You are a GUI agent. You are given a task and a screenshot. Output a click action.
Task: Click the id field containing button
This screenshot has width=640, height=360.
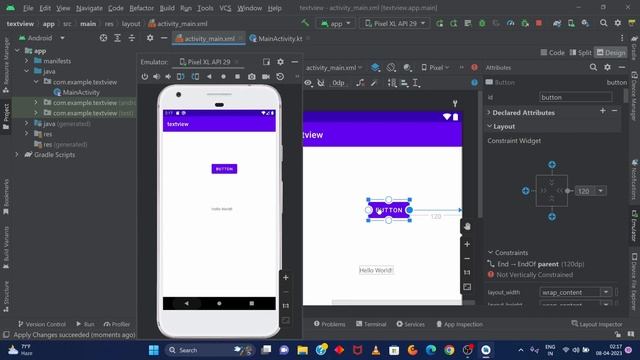point(575,97)
